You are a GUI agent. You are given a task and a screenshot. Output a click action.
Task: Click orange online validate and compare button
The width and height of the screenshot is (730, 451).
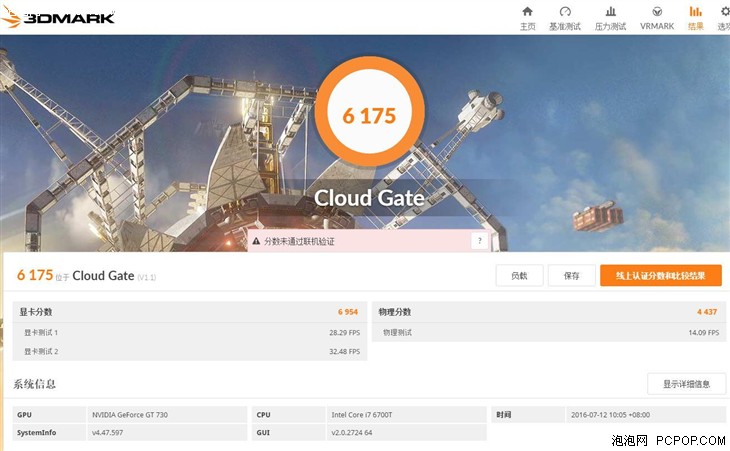click(661, 276)
